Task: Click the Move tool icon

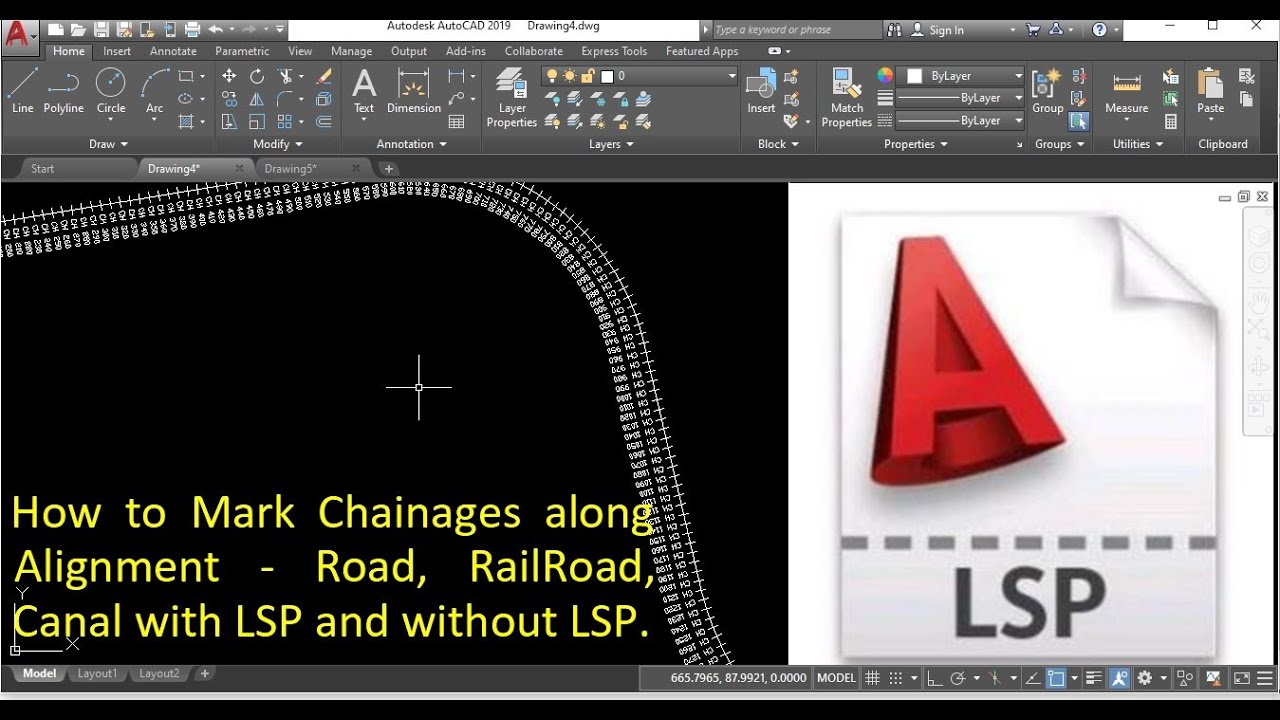Action: (229, 76)
